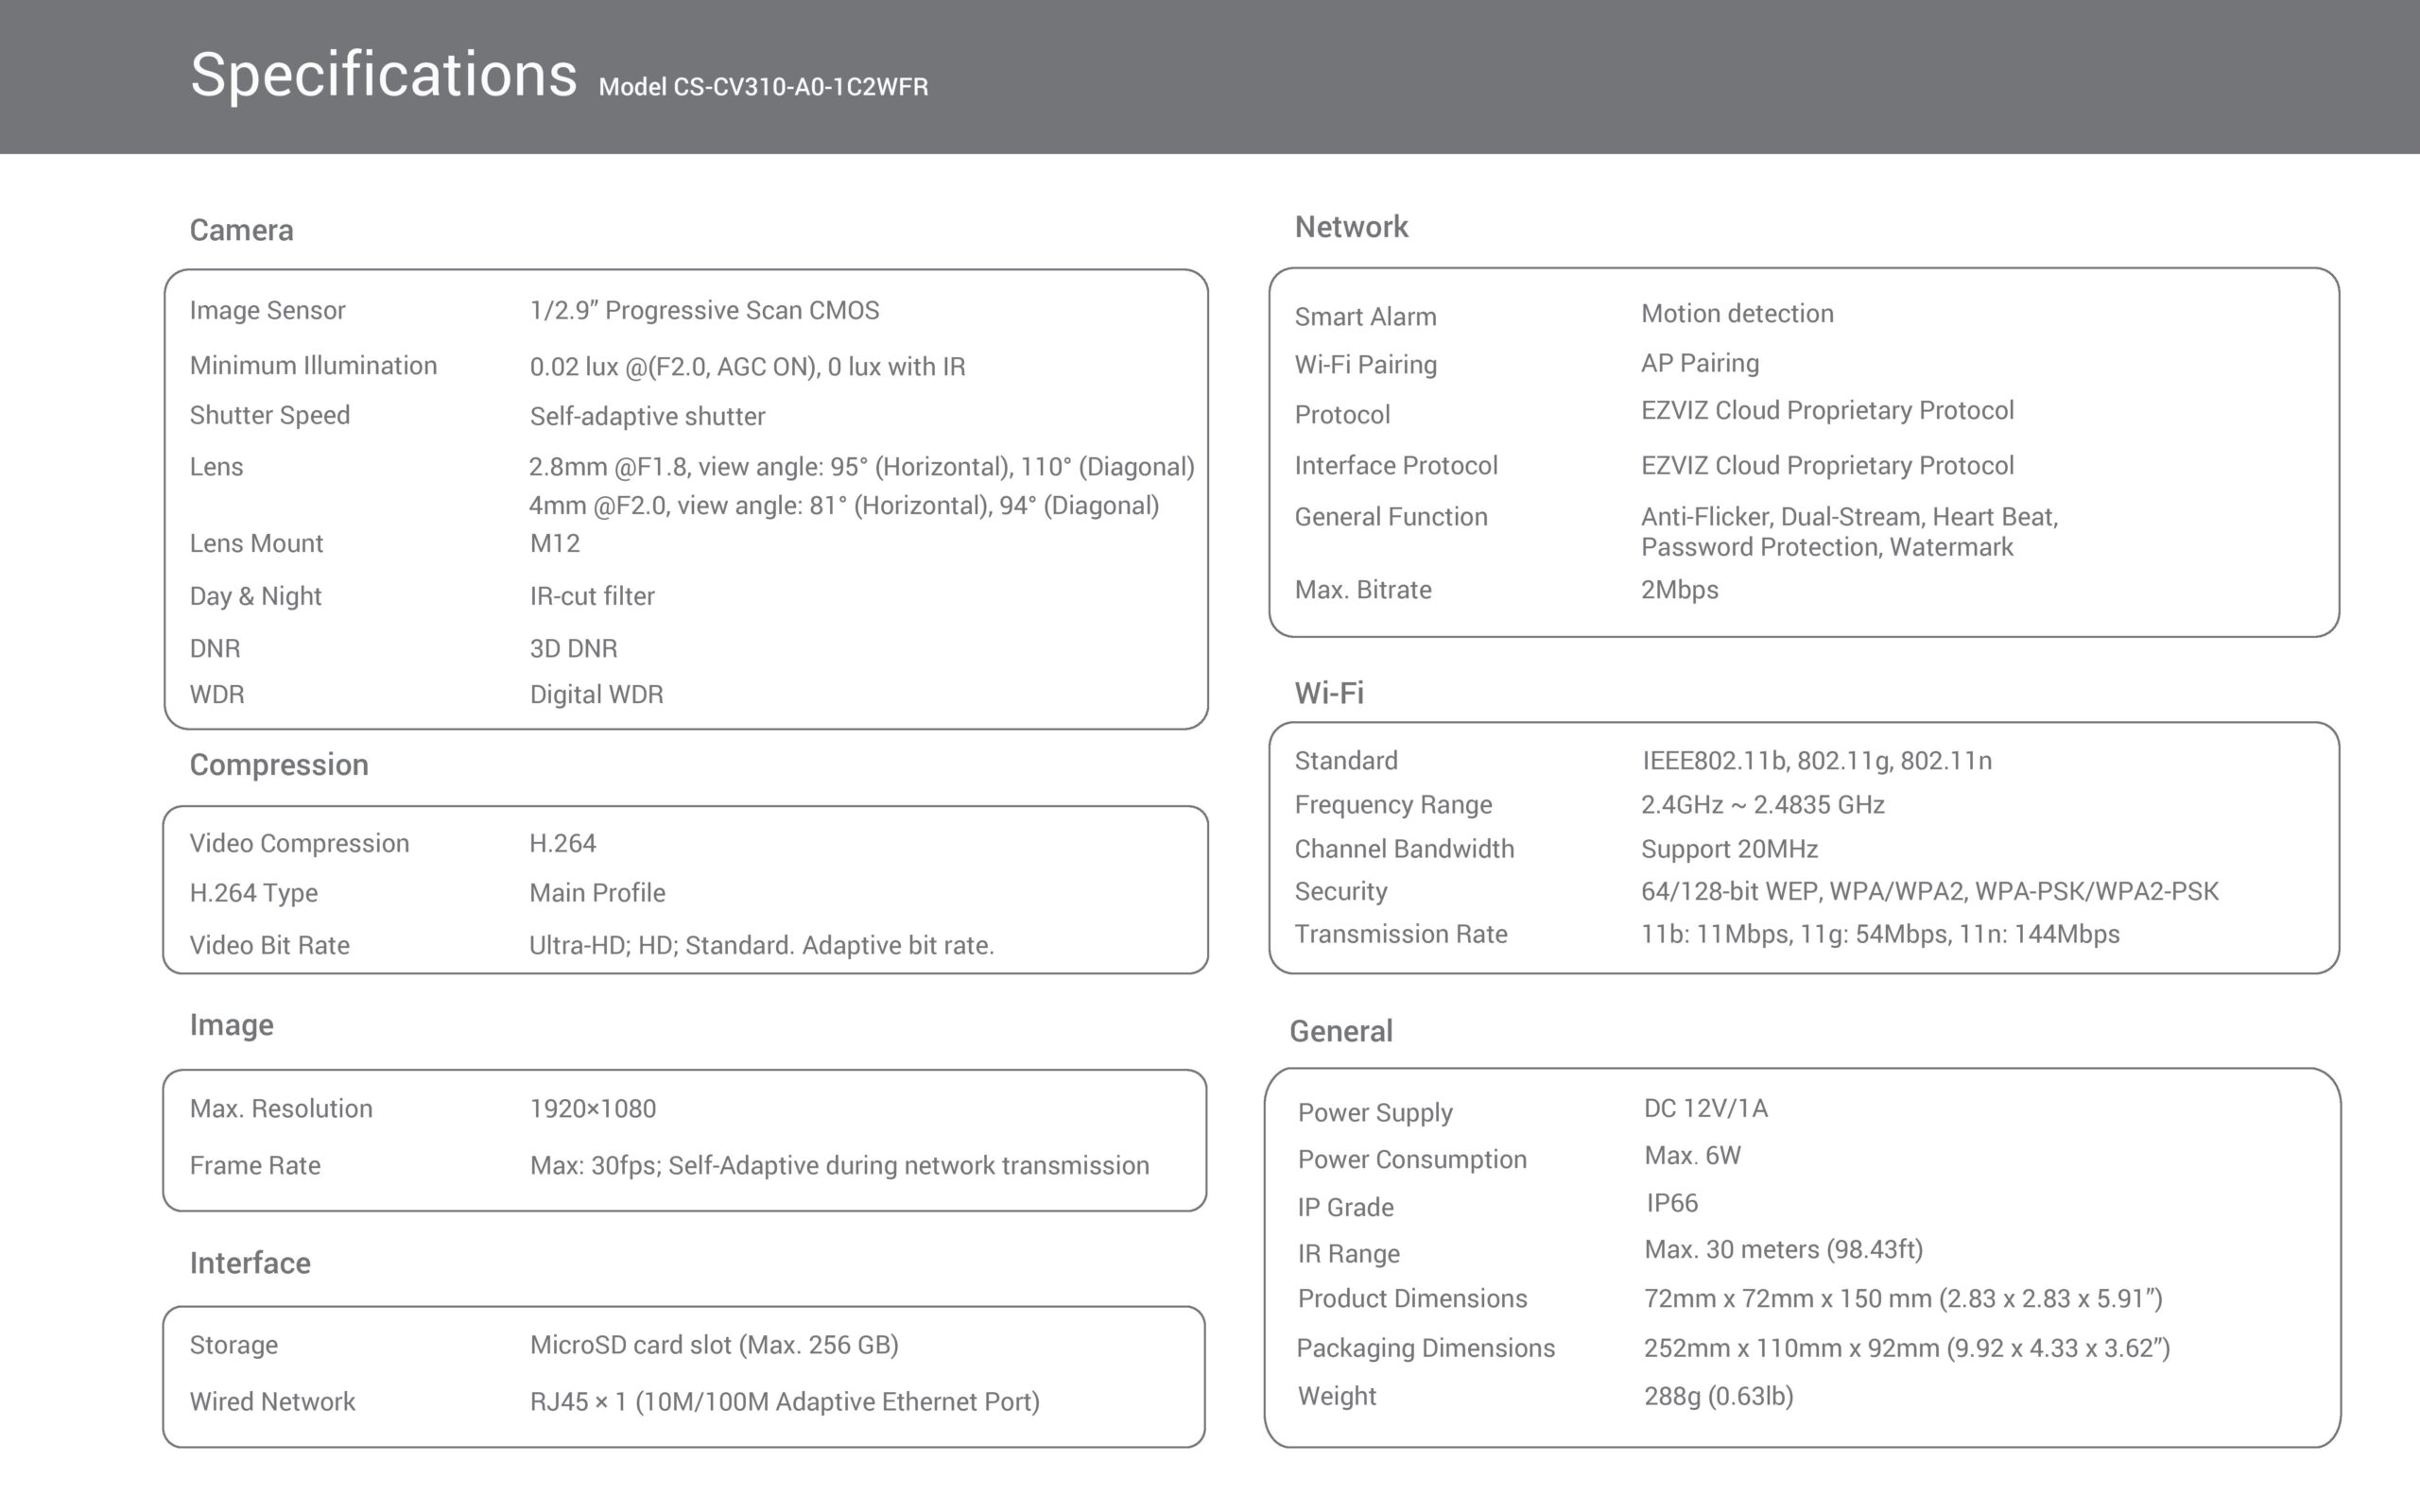Select the 1920×1080 resolution value
The height and width of the screenshot is (1512, 2420).
coord(592,1108)
